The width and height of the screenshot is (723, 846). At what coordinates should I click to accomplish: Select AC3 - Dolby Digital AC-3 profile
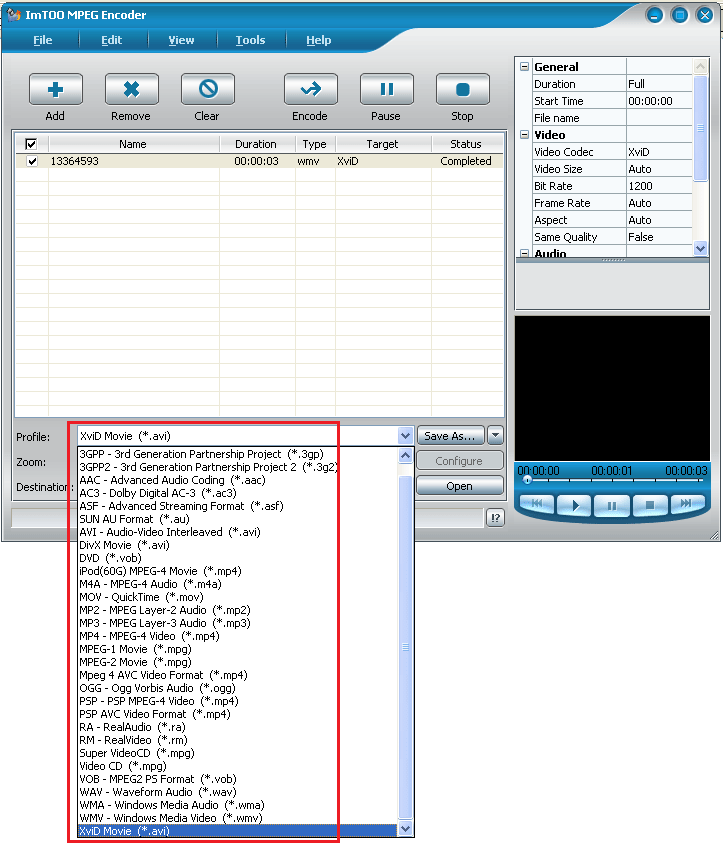pyautogui.click(x=237, y=493)
